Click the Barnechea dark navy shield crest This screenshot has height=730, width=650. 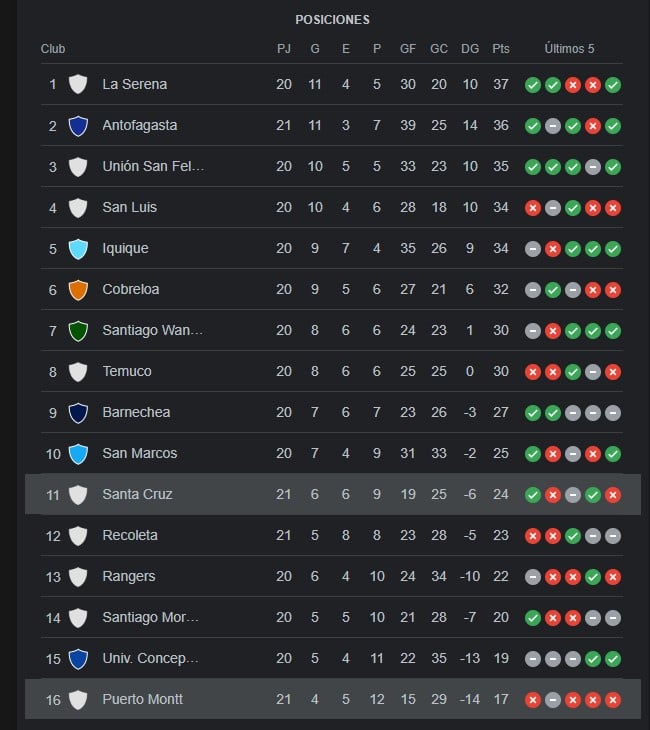coord(78,412)
